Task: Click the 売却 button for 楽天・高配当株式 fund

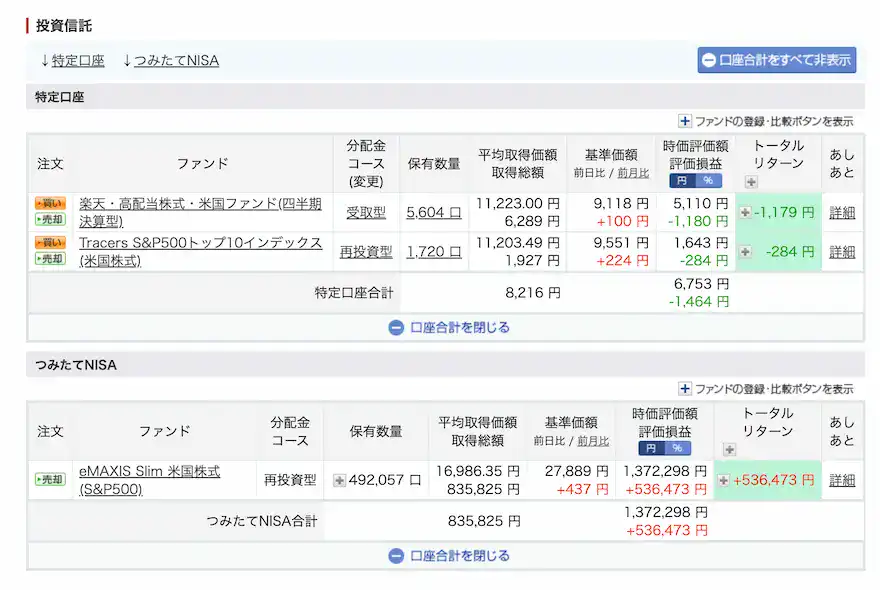Action: pyautogui.click(x=50, y=219)
